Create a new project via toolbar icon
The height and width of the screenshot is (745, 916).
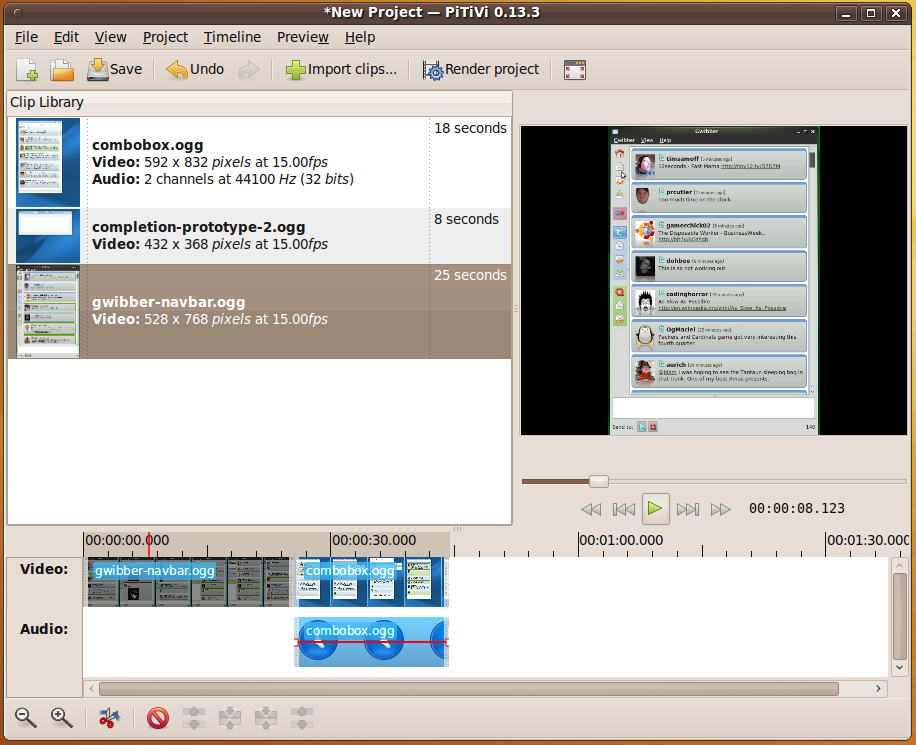[27, 70]
